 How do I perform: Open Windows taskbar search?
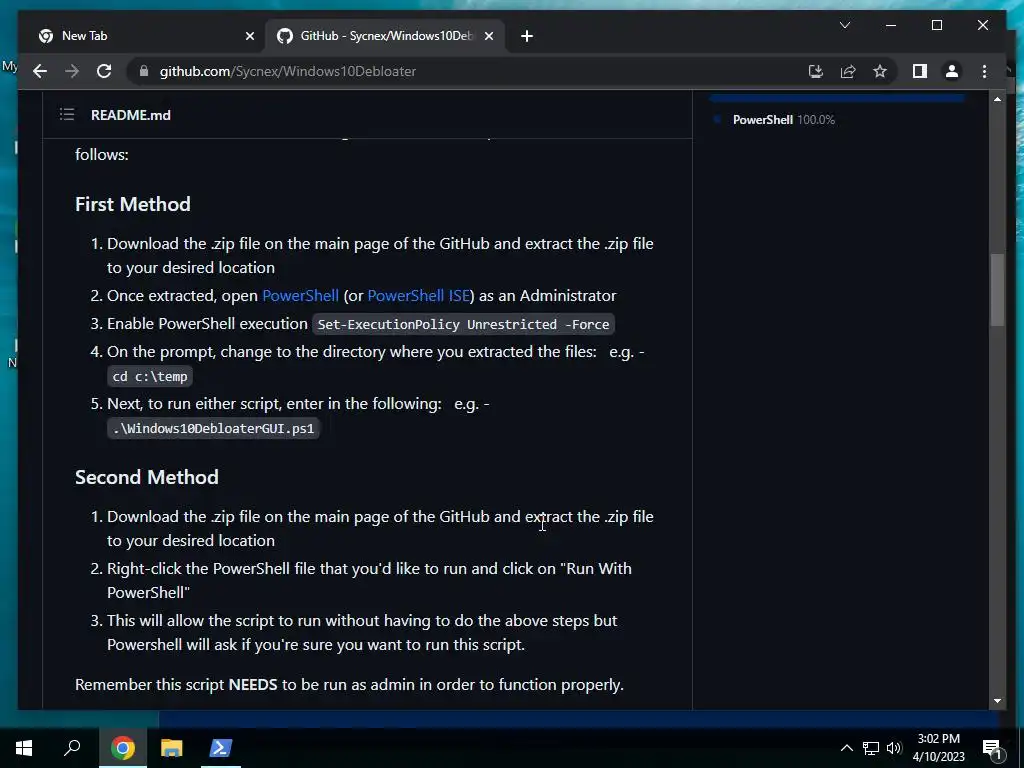pos(72,748)
